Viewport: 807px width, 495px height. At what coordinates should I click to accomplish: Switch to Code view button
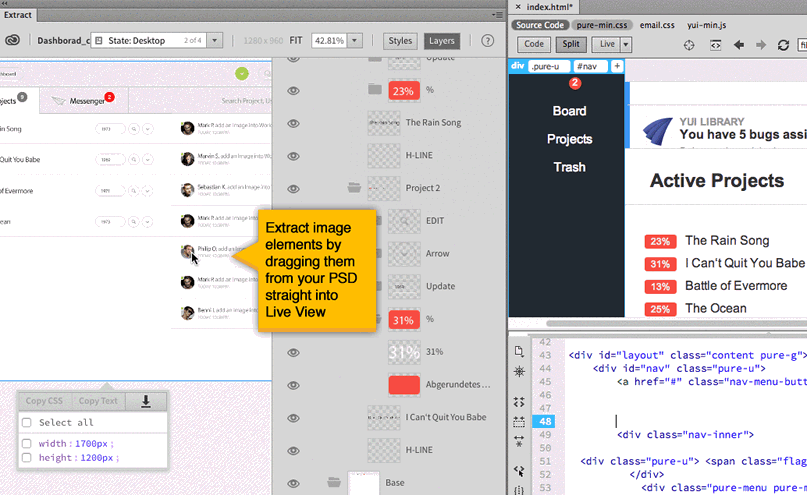tap(534, 44)
